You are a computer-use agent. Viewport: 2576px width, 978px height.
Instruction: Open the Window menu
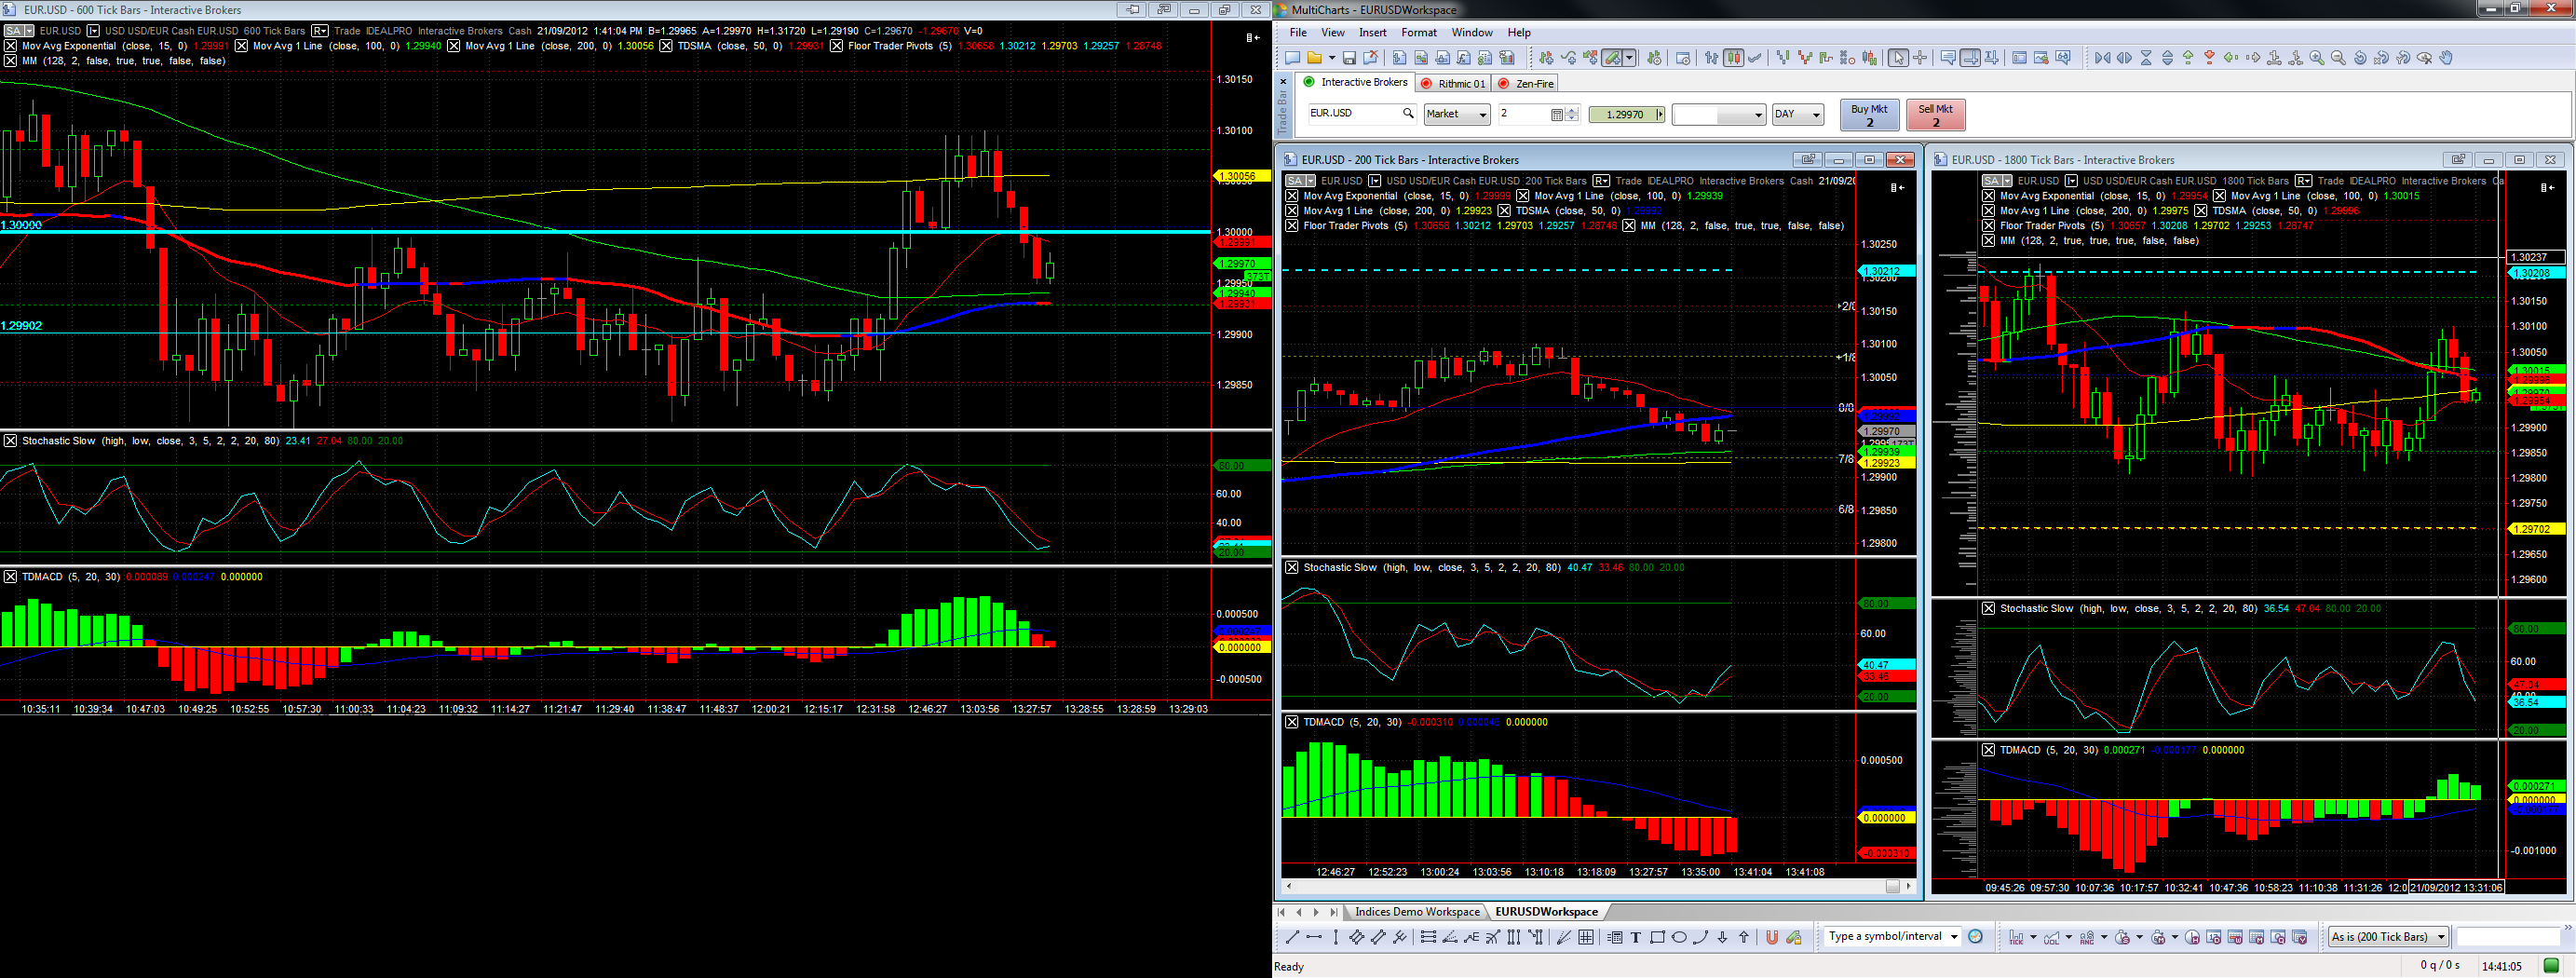[1472, 33]
